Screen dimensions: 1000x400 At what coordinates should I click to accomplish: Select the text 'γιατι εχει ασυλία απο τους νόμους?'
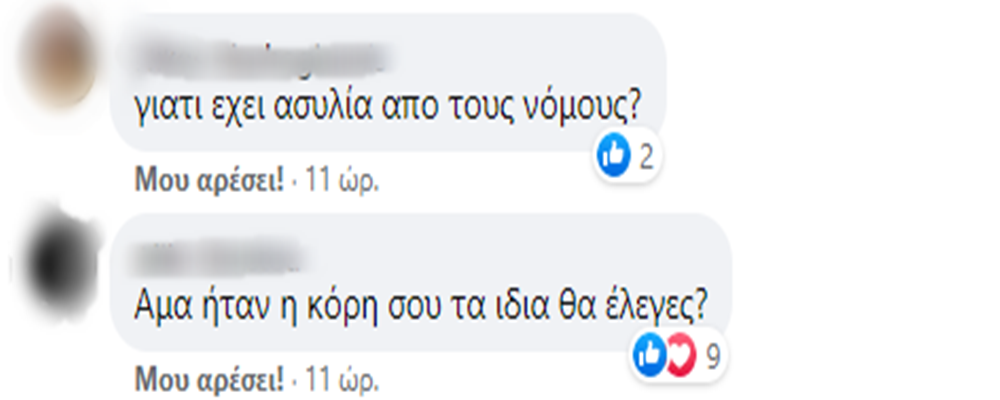click(x=388, y=109)
